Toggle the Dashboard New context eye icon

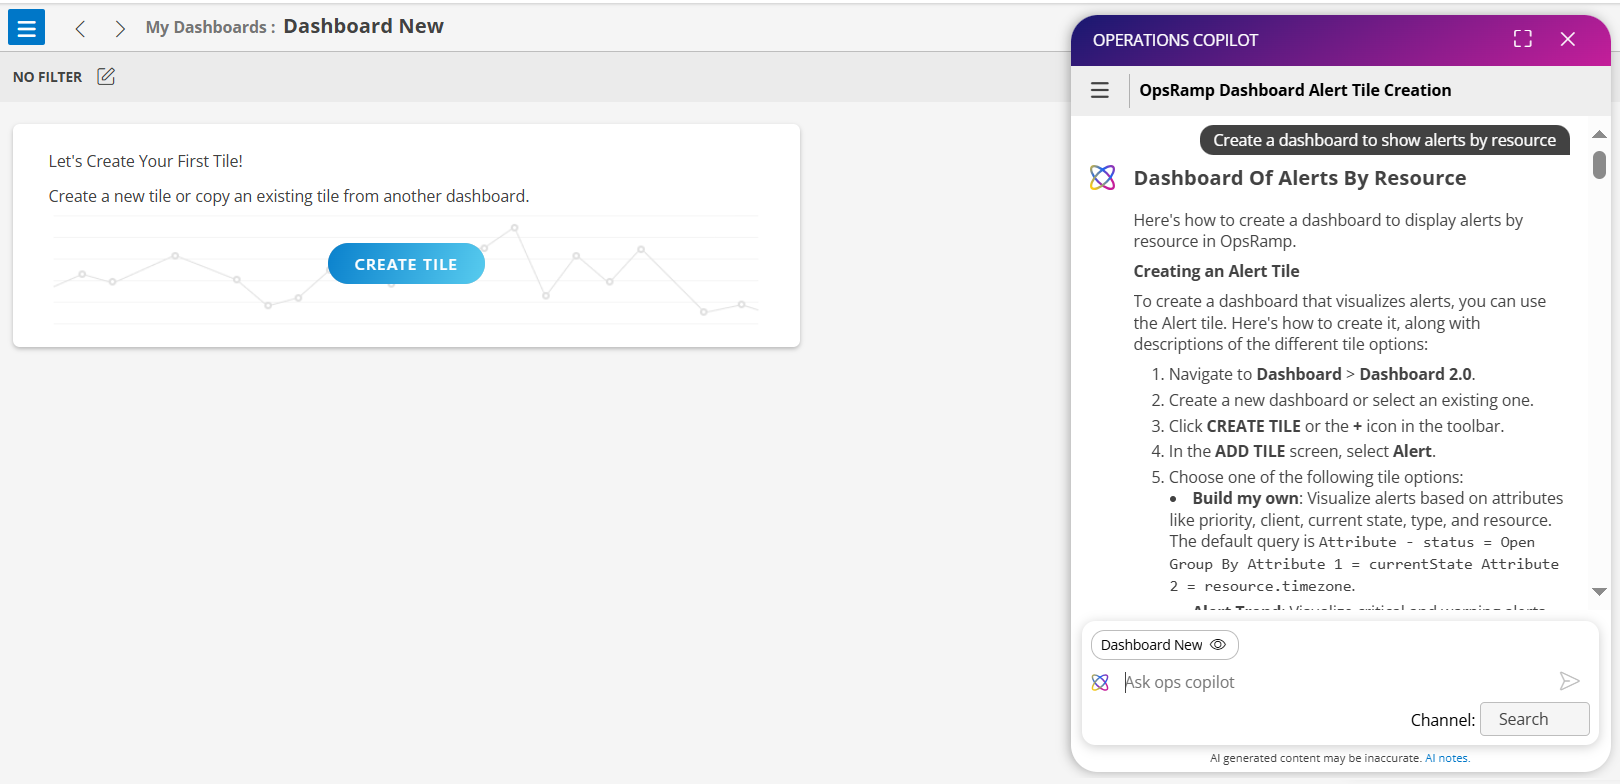coord(1218,645)
